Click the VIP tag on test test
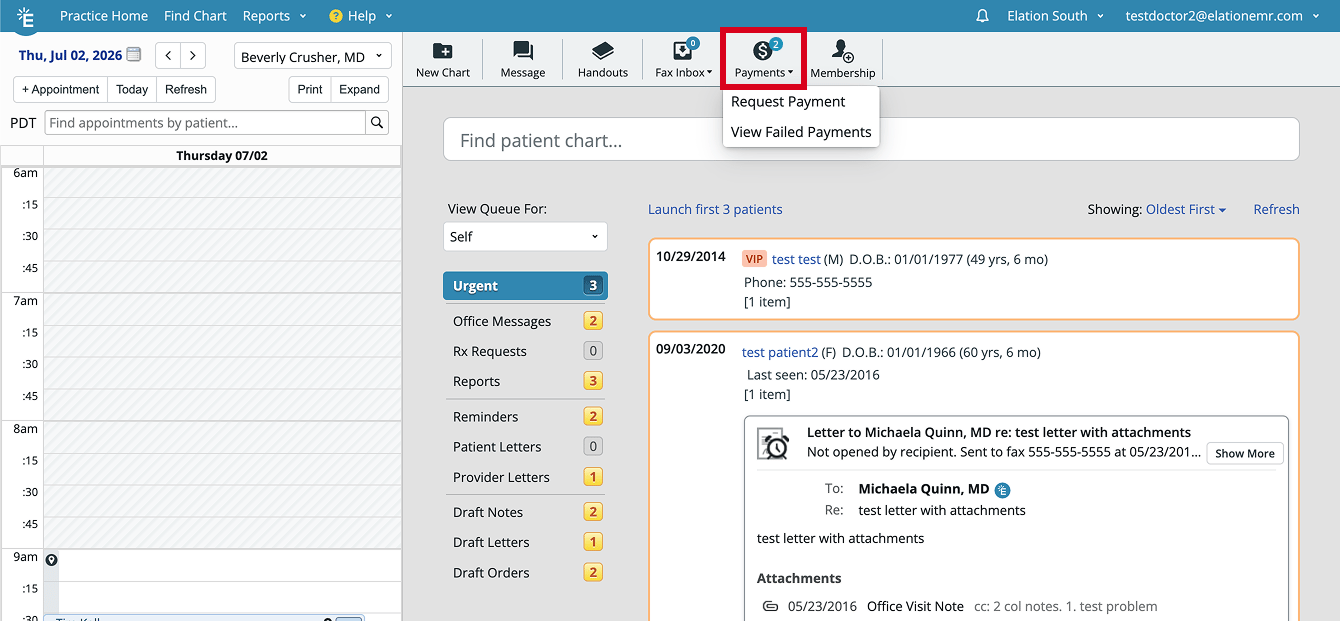1340x621 pixels. click(x=754, y=259)
